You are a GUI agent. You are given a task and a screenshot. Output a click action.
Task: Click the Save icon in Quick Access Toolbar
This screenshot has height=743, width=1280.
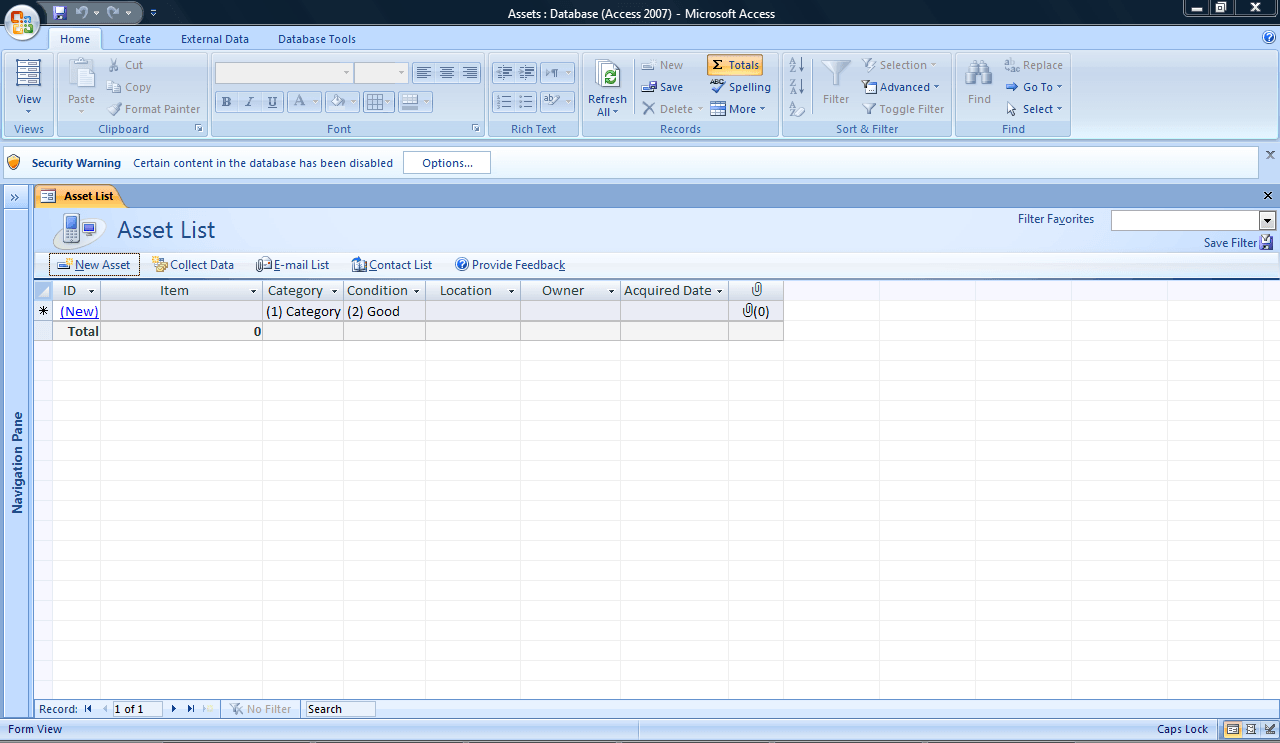click(59, 13)
